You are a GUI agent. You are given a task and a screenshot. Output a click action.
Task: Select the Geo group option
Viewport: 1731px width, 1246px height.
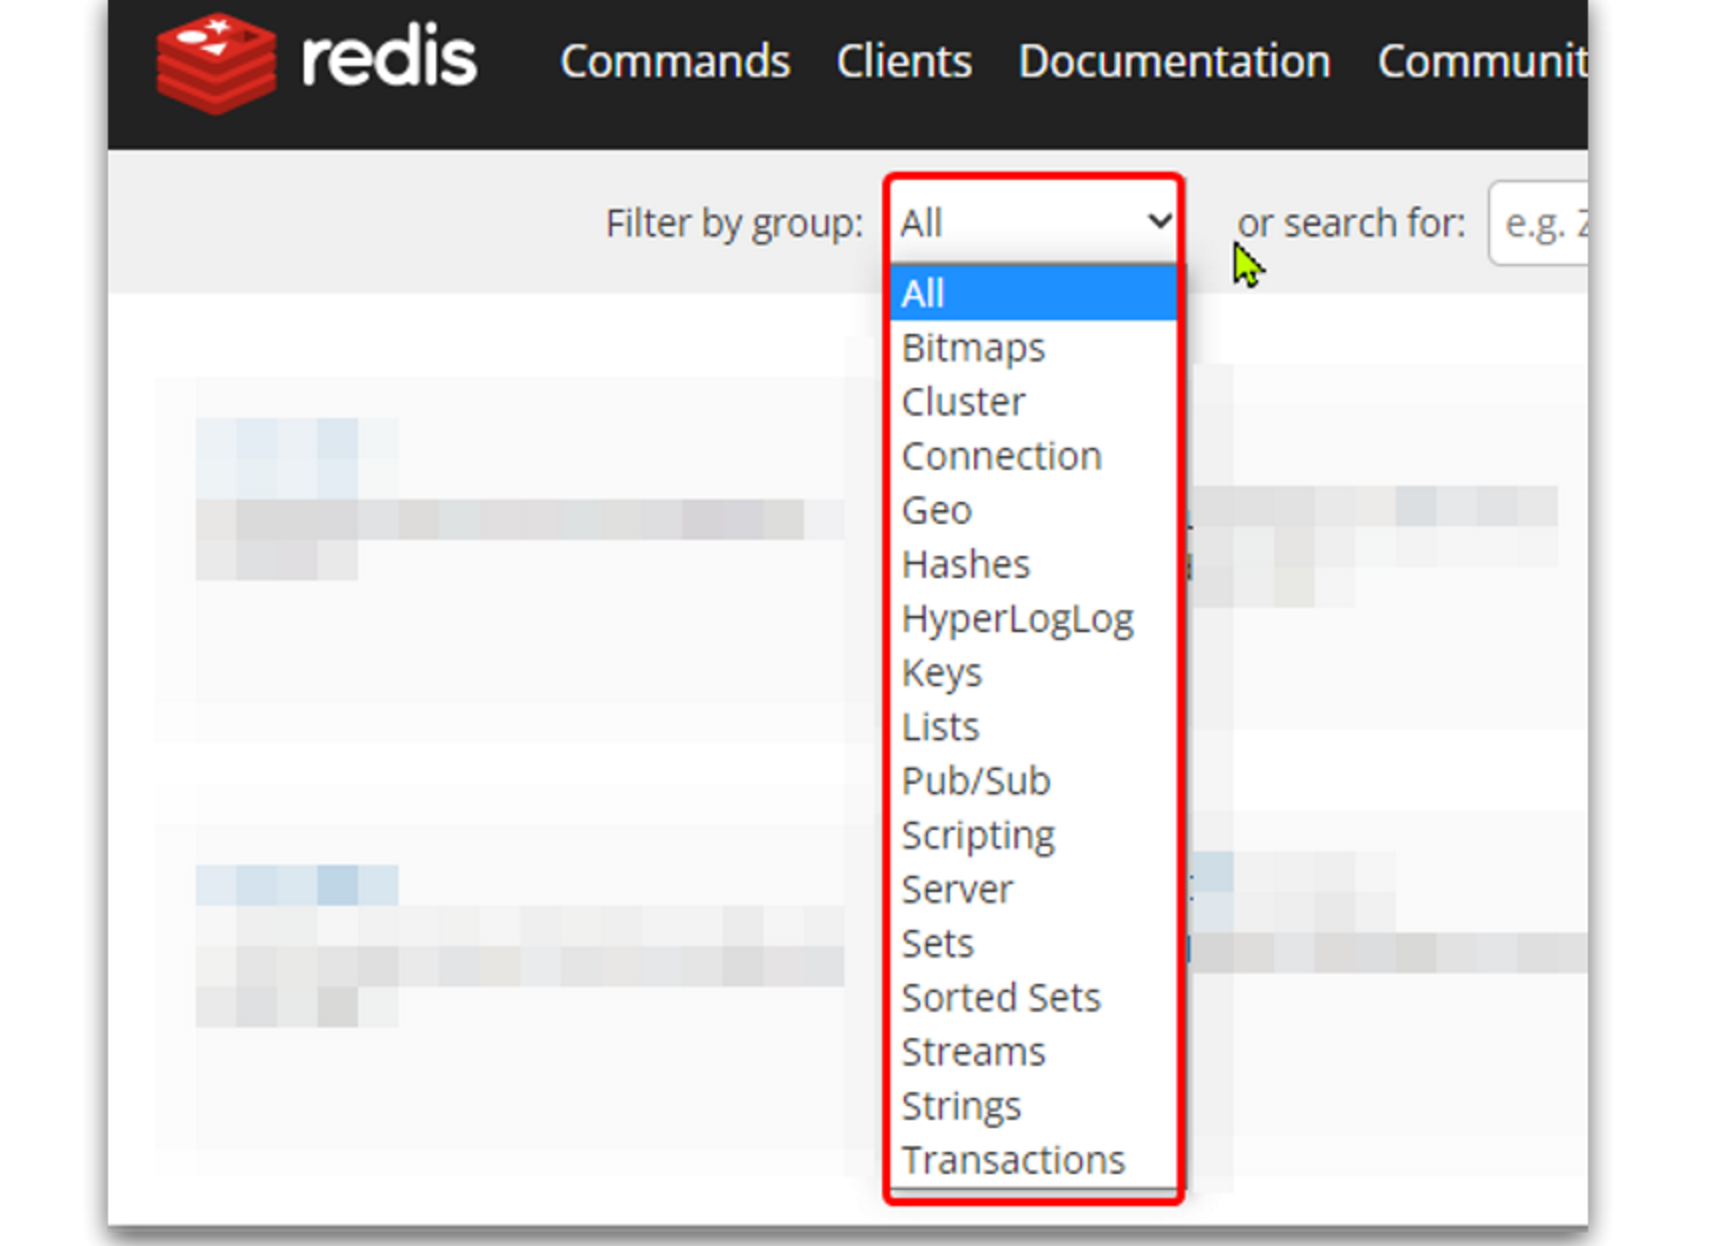point(1034,510)
